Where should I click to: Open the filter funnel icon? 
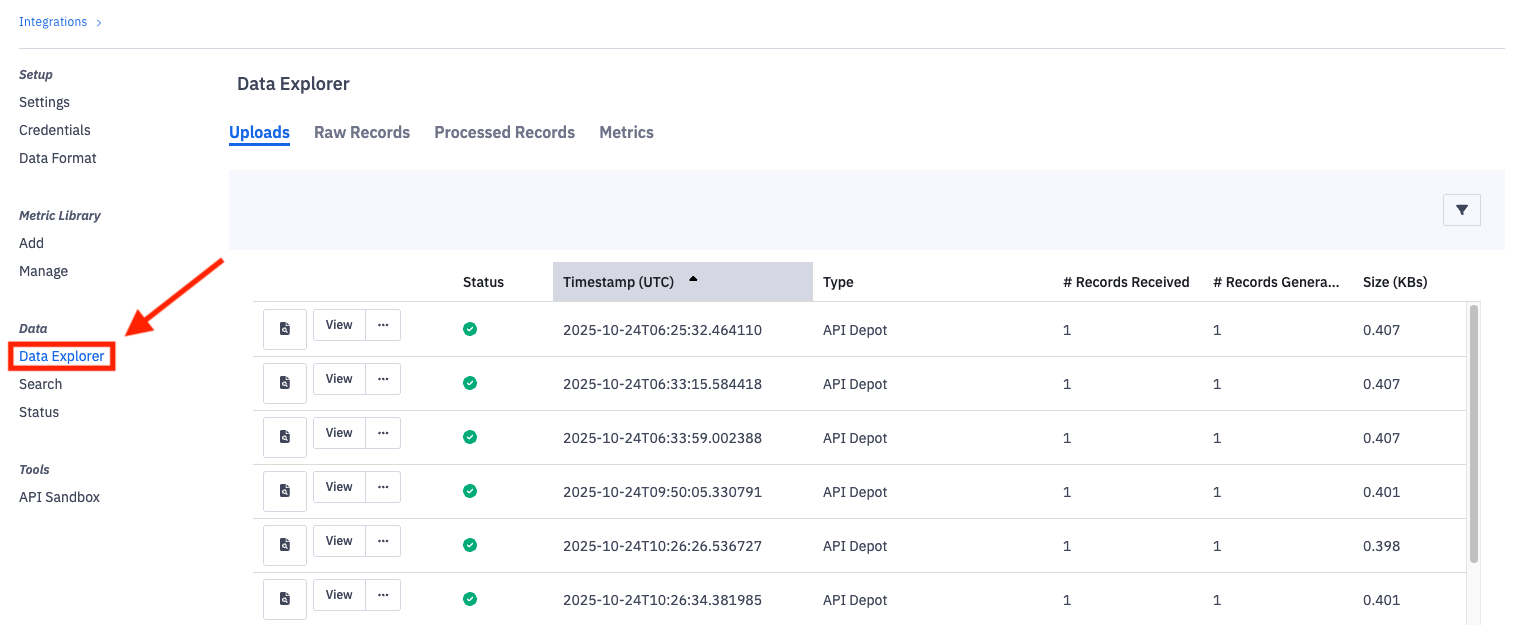1461,210
